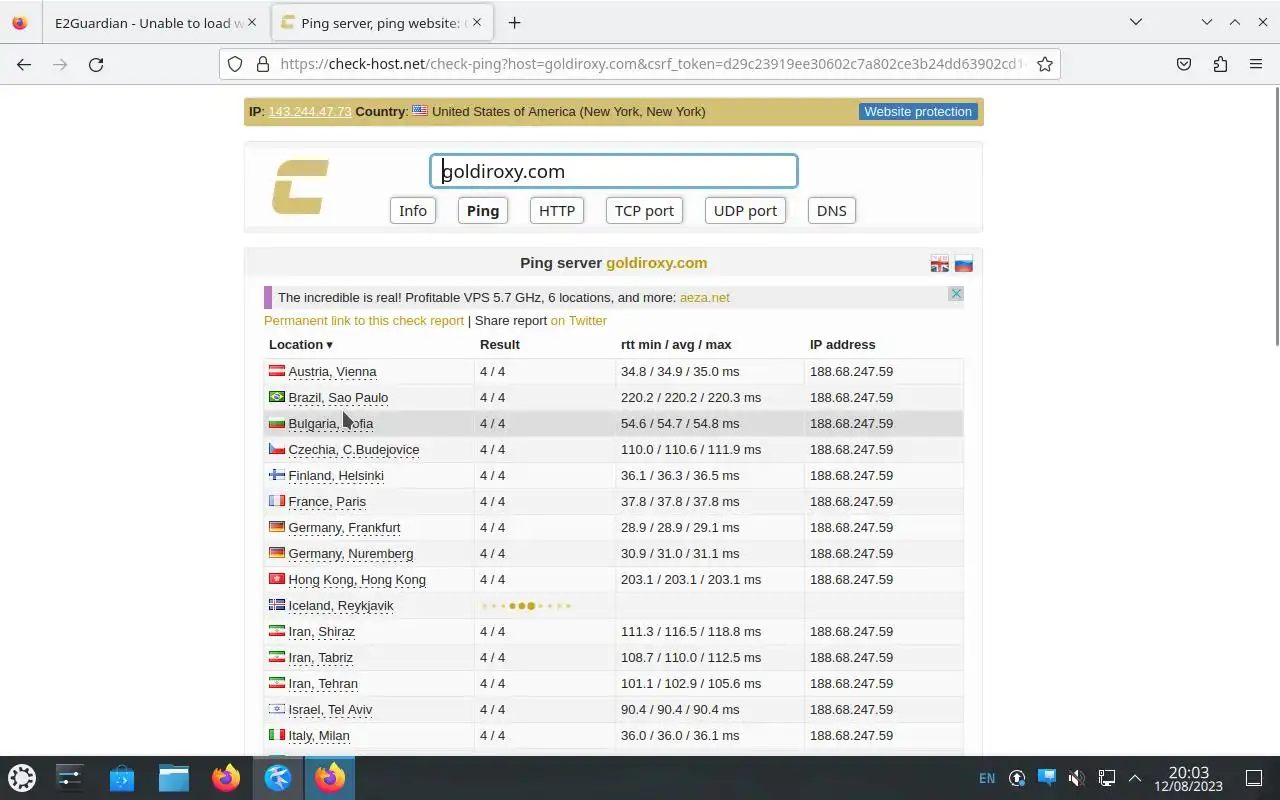Image resolution: width=1280 pixels, height=800 pixels.
Task: Open the site security shield icon
Action: coord(235,64)
